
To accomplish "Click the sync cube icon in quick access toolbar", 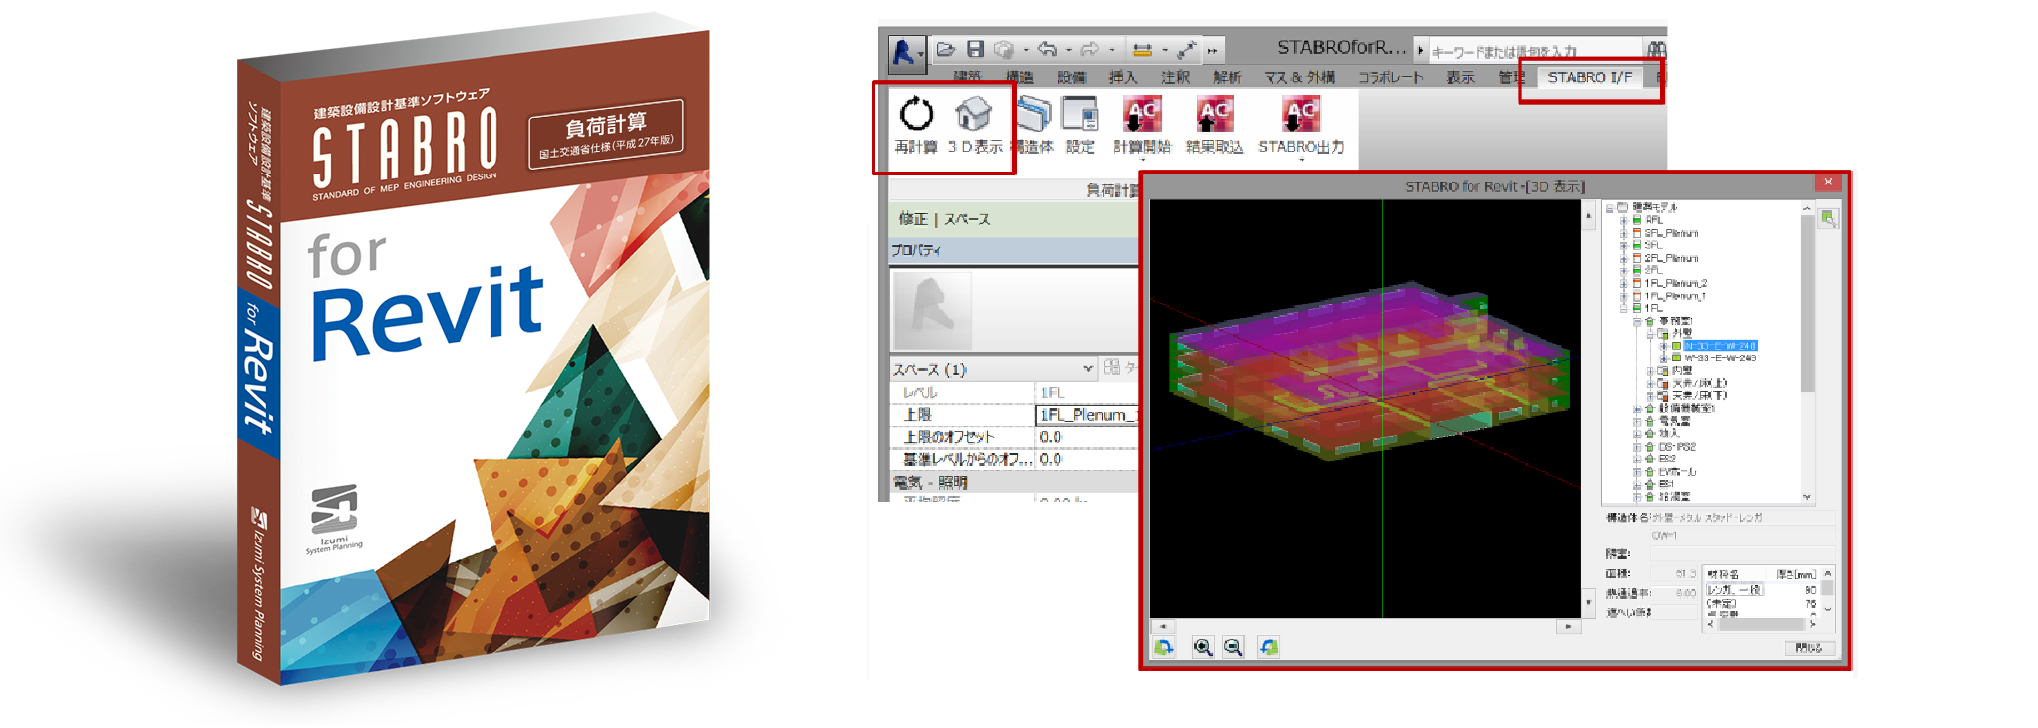I will click(x=1004, y=49).
